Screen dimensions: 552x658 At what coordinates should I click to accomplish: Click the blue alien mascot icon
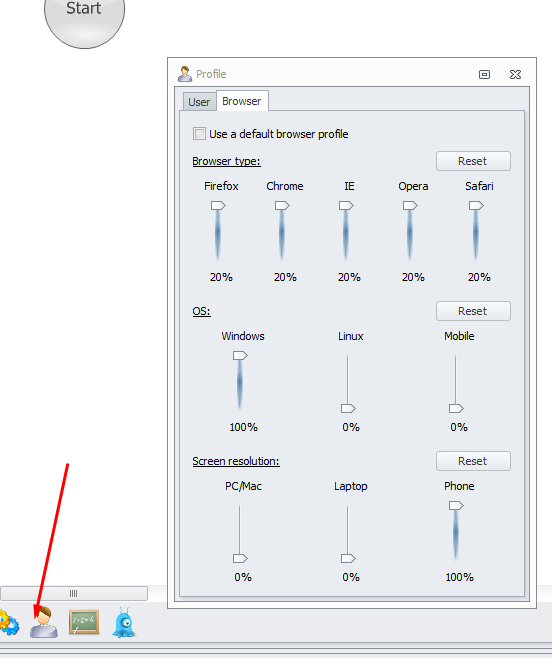(x=124, y=622)
